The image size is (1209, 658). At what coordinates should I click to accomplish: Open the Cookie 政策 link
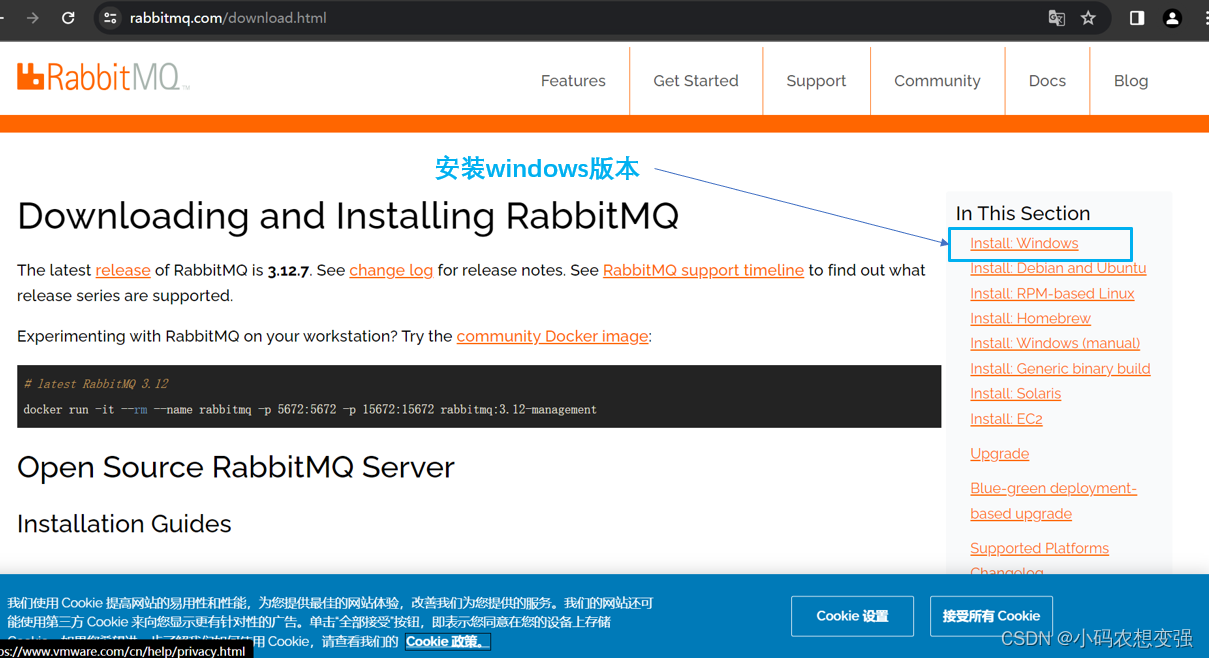tap(447, 641)
